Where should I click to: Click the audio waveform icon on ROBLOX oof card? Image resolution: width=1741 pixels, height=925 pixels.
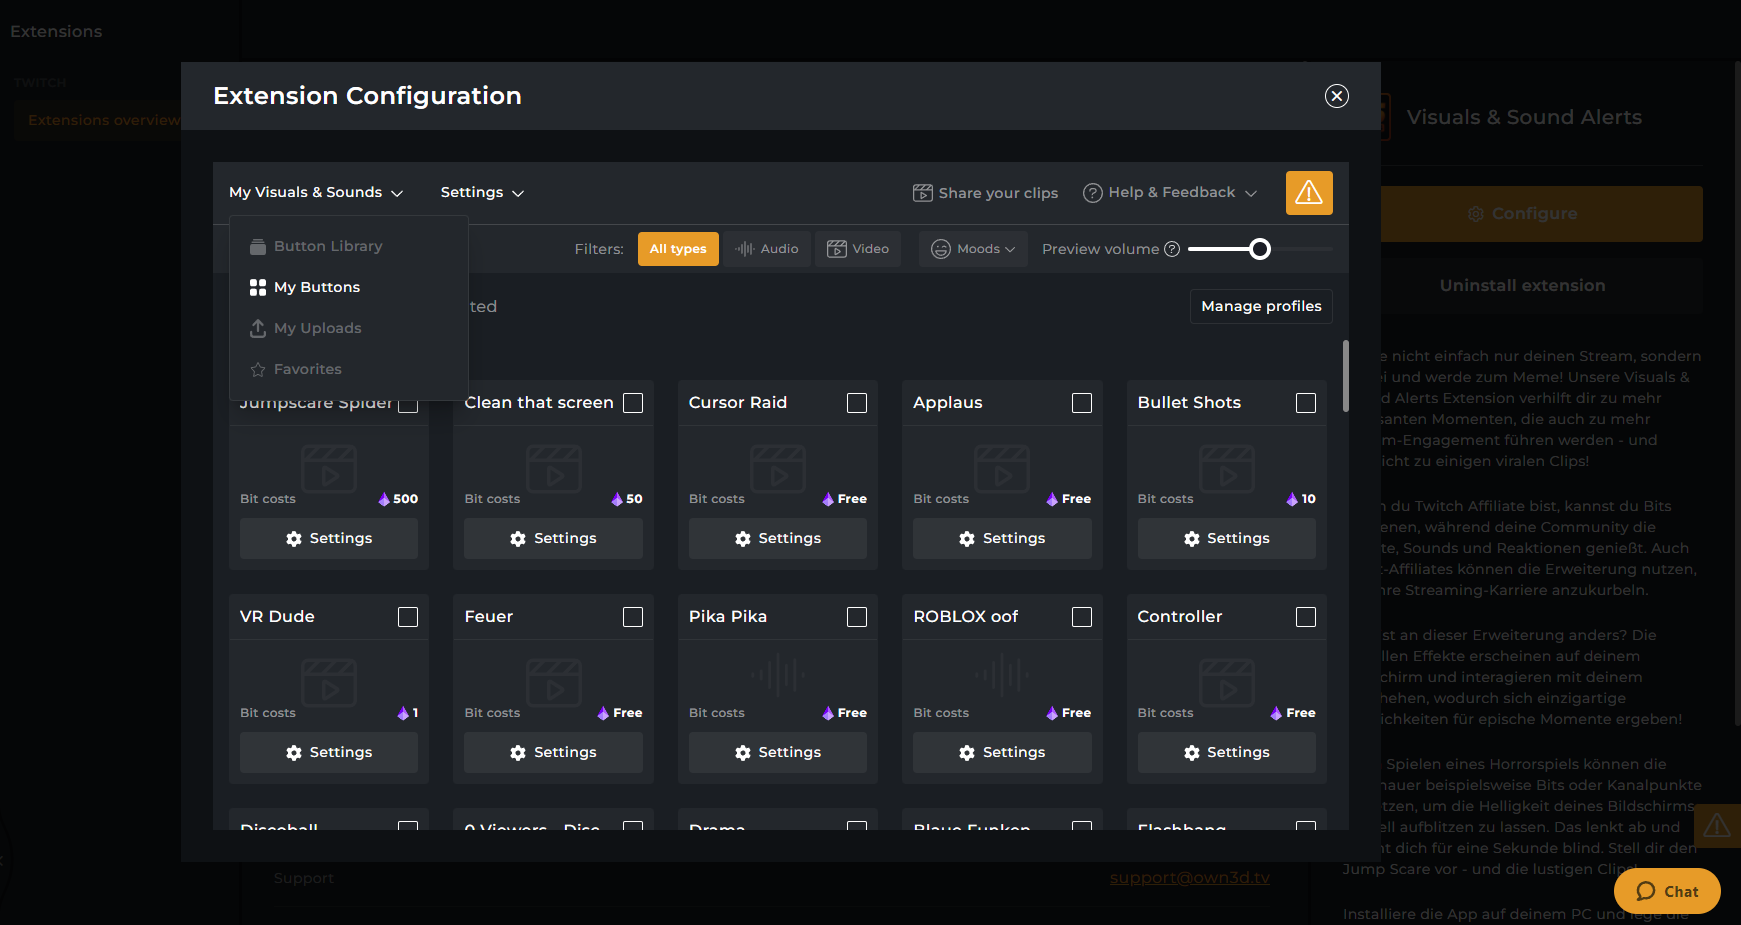tap(1002, 675)
